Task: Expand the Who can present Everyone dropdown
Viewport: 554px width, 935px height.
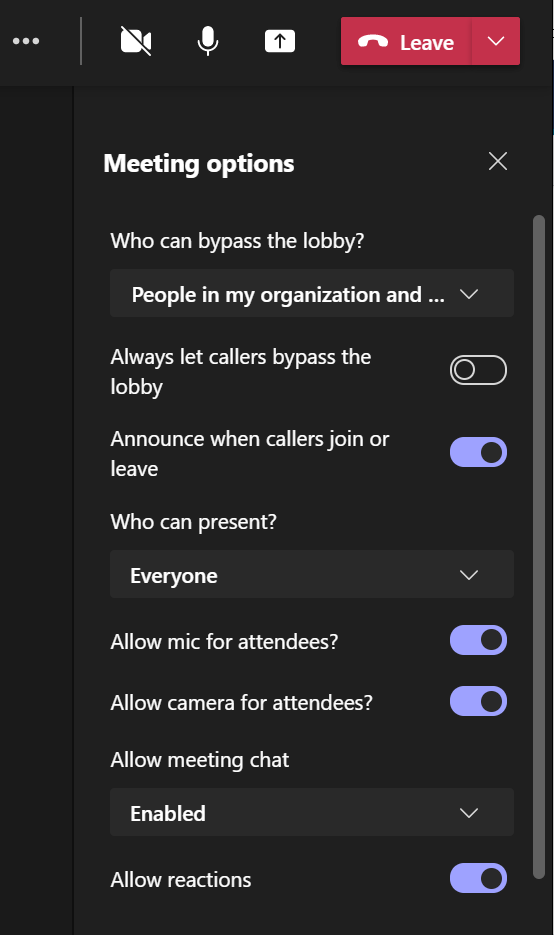Action: click(x=312, y=574)
